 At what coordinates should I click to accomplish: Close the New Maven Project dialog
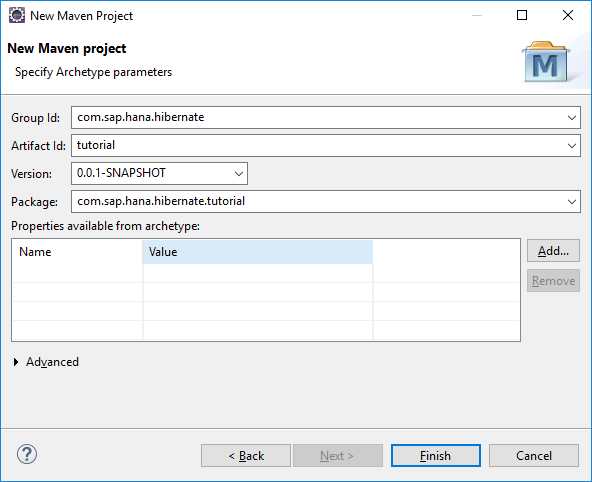coord(568,15)
